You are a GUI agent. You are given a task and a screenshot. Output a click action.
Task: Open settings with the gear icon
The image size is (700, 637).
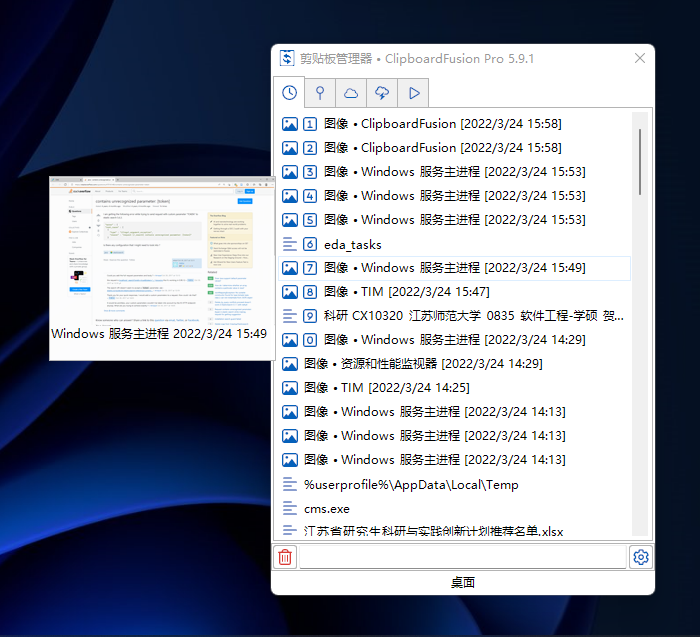pos(641,557)
